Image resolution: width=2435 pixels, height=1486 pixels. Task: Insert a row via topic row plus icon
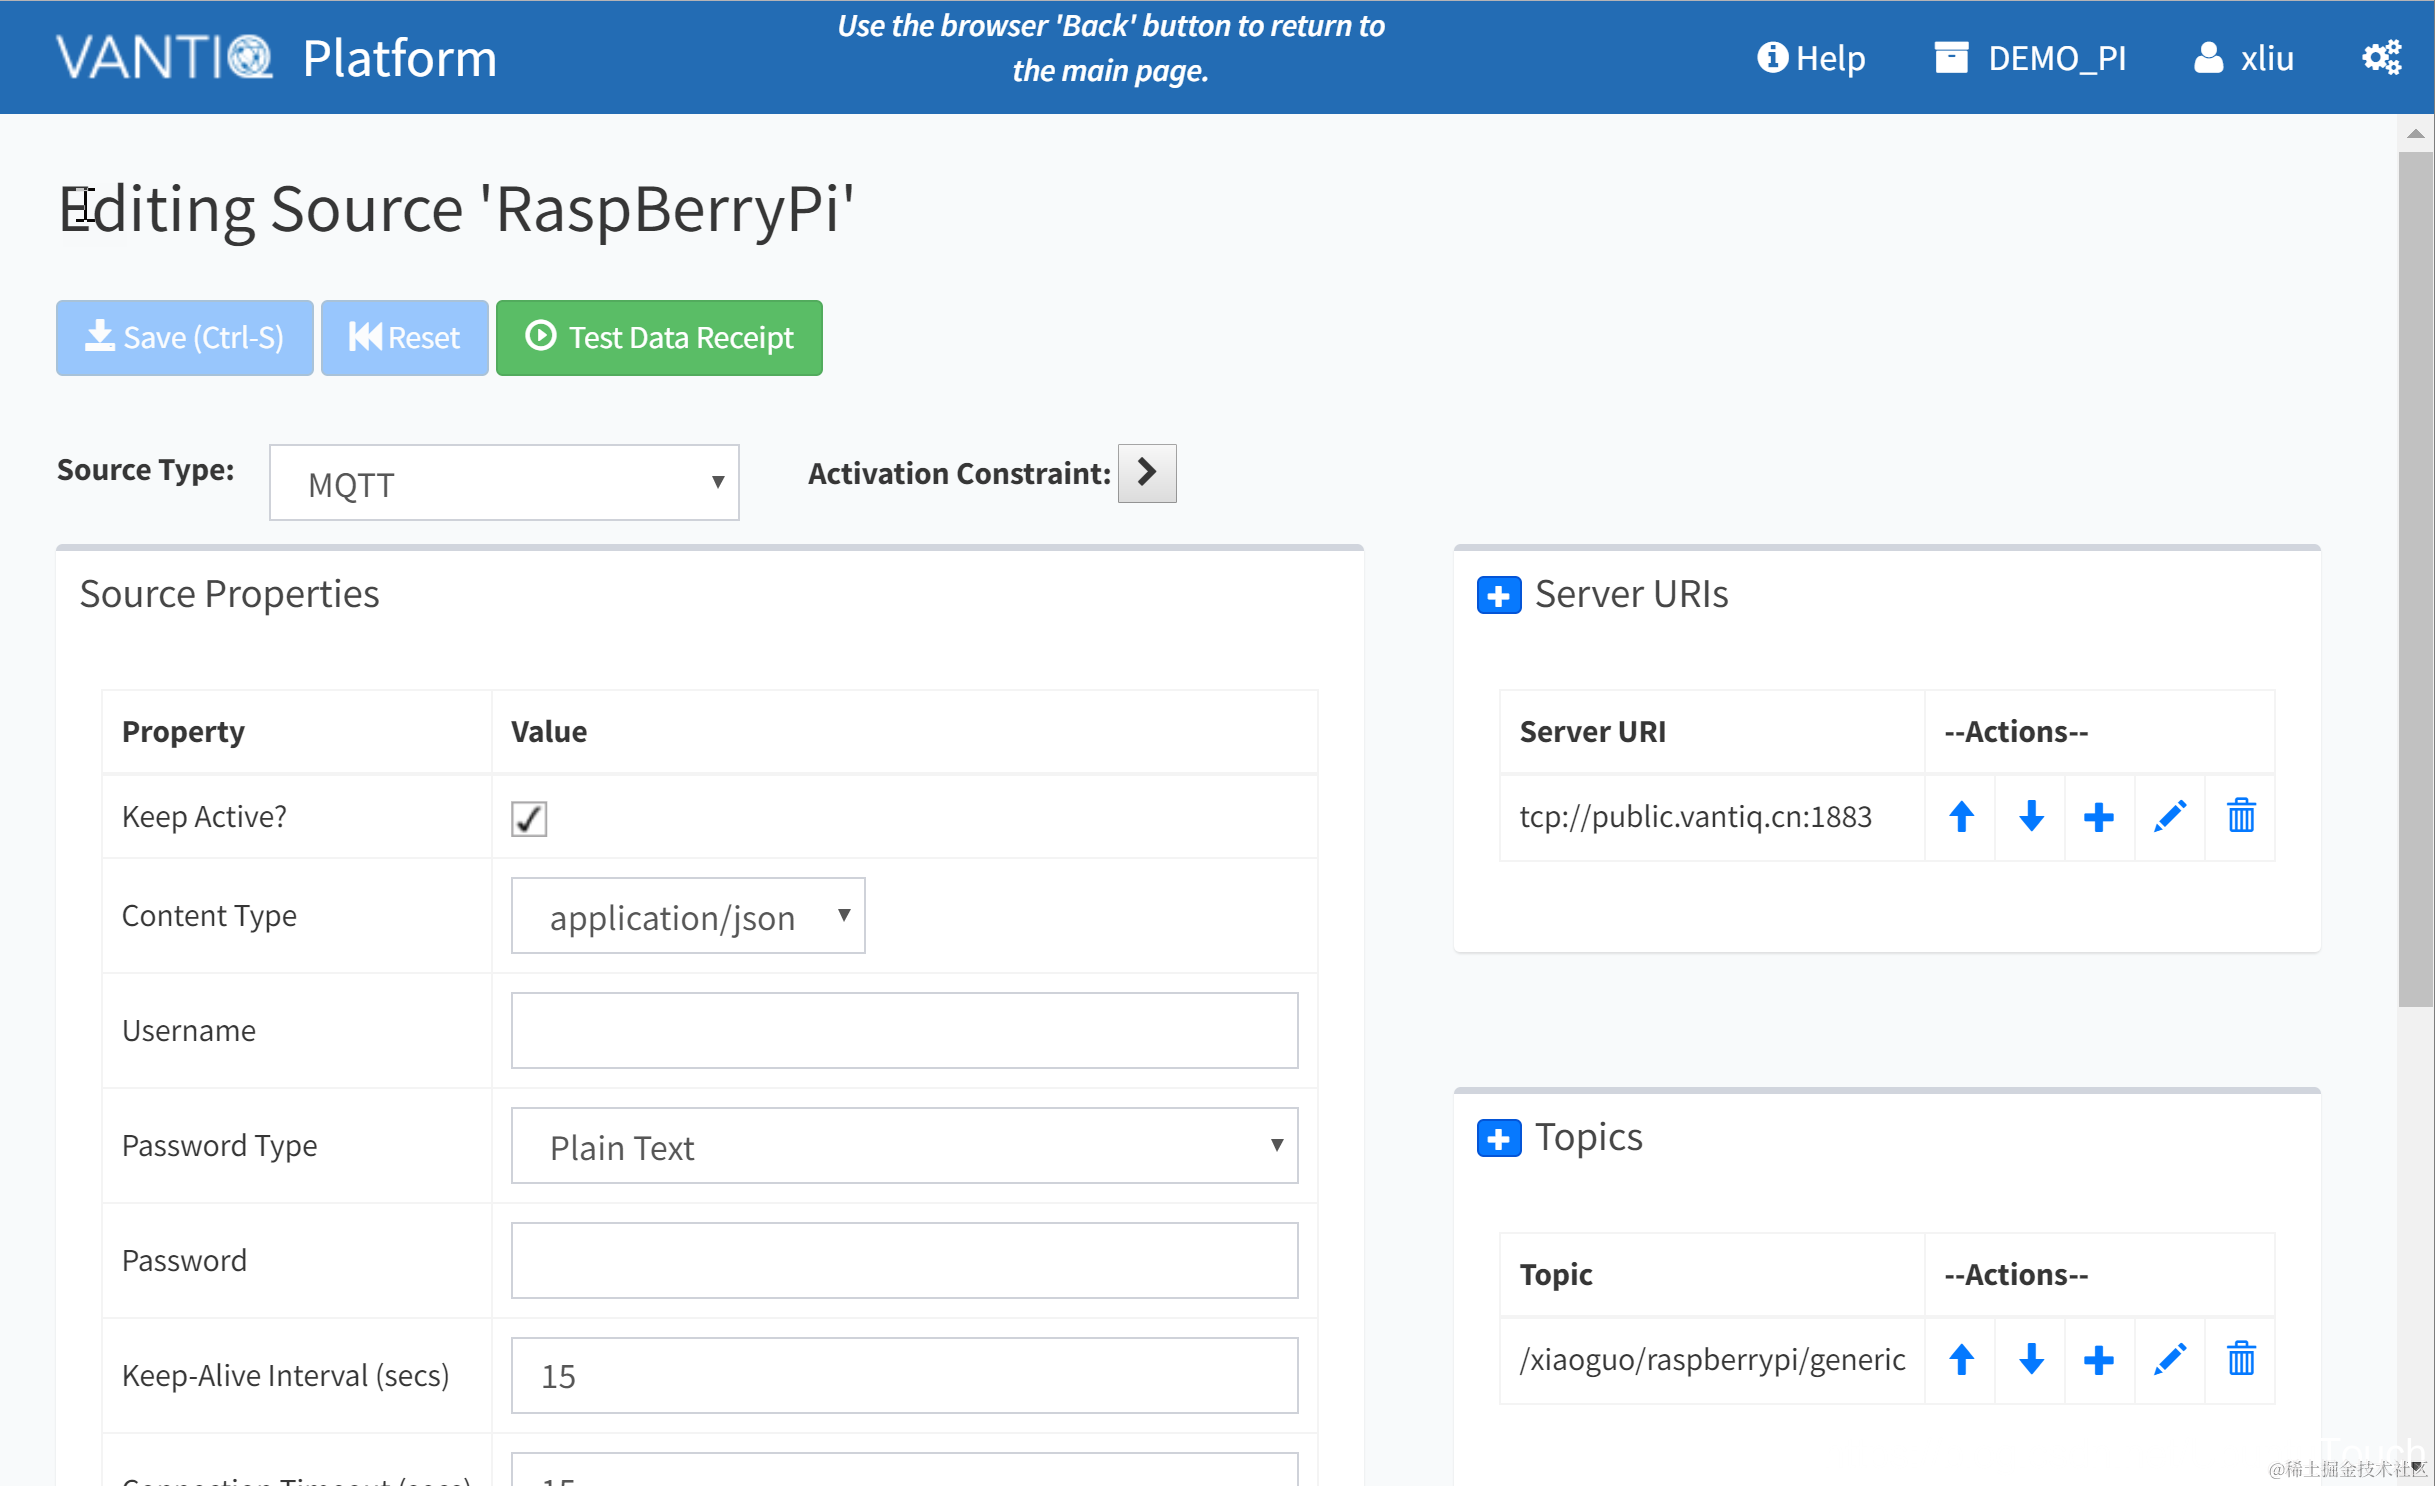click(2098, 1360)
